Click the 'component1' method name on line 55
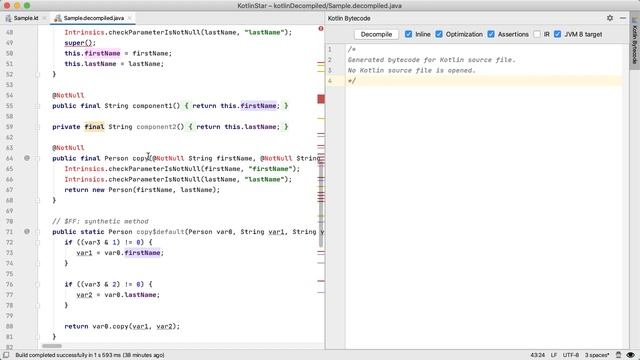The width and height of the screenshot is (640, 360). (x=152, y=106)
